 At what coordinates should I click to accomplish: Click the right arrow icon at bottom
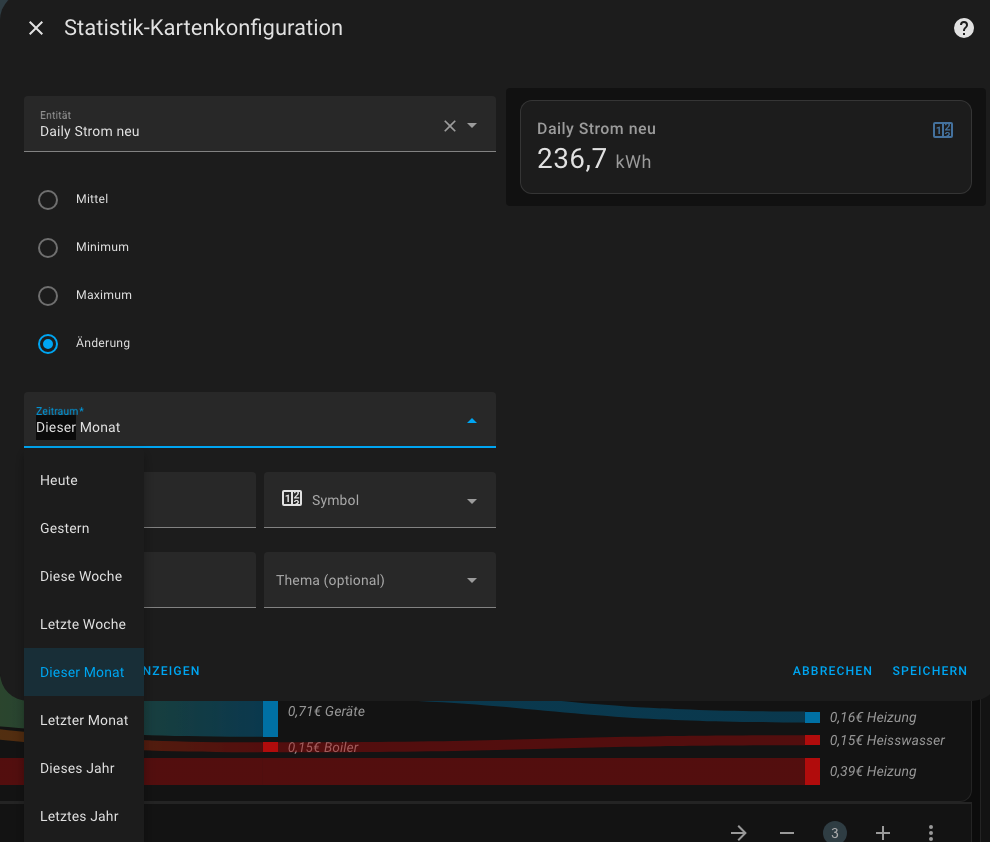tap(739, 832)
